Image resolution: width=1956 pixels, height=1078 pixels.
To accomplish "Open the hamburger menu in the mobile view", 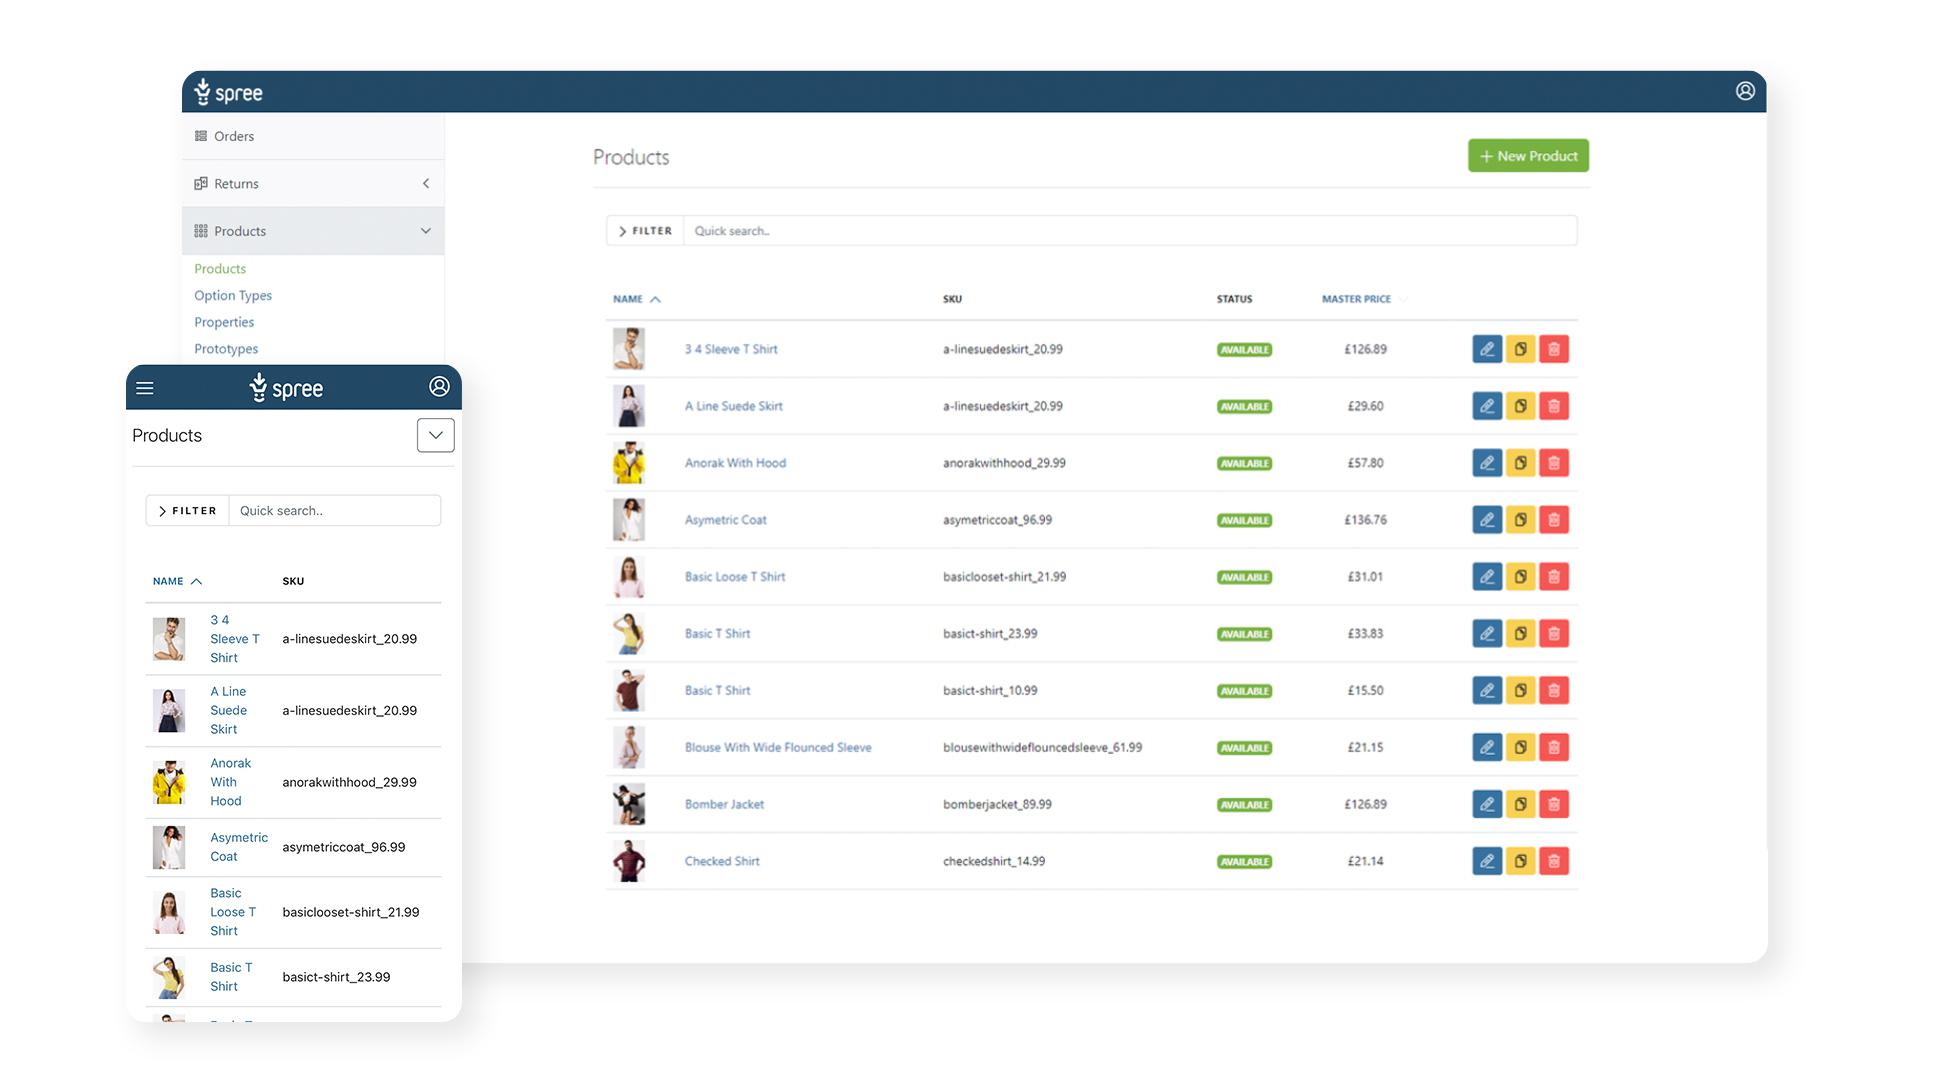I will (x=145, y=388).
